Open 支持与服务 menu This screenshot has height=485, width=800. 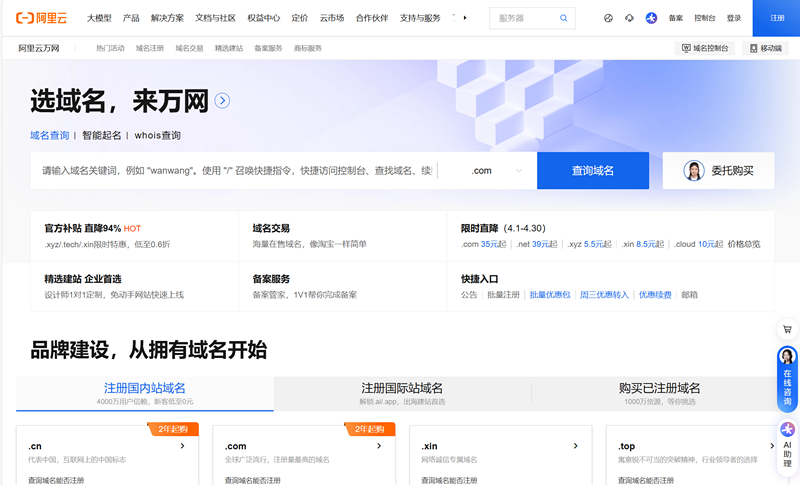420,18
